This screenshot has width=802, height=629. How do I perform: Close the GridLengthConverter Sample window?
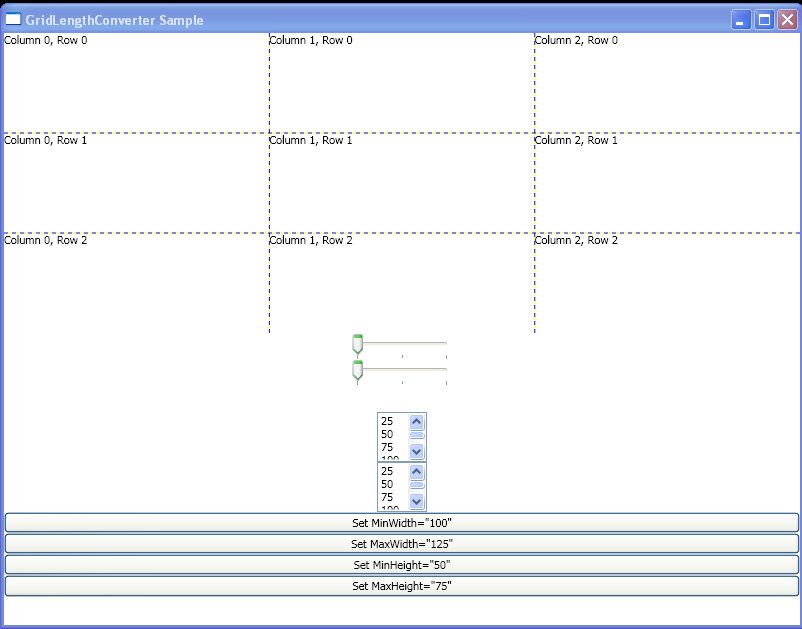(x=788, y=20)
